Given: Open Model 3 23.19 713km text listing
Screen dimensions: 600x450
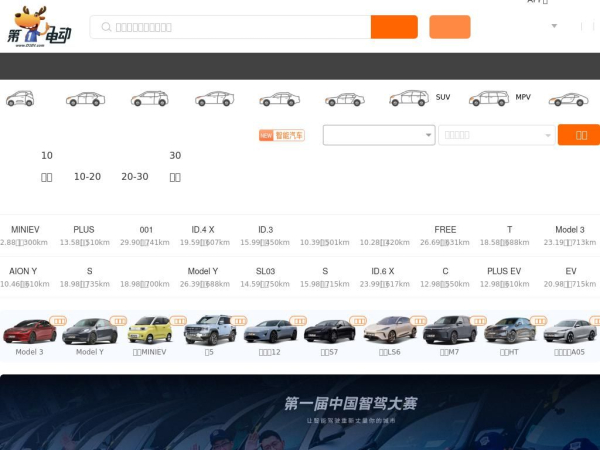Looking at the screenshot, I should tap(570, 235).
